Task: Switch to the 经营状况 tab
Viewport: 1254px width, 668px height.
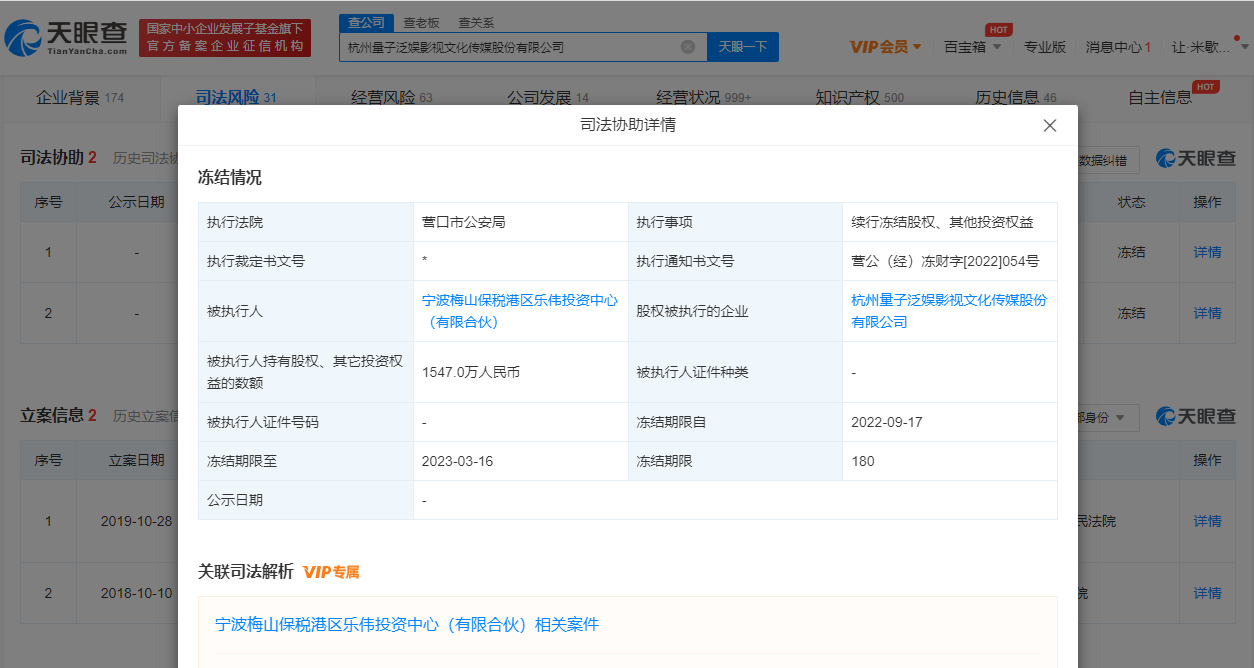Action: pos(704,97)
